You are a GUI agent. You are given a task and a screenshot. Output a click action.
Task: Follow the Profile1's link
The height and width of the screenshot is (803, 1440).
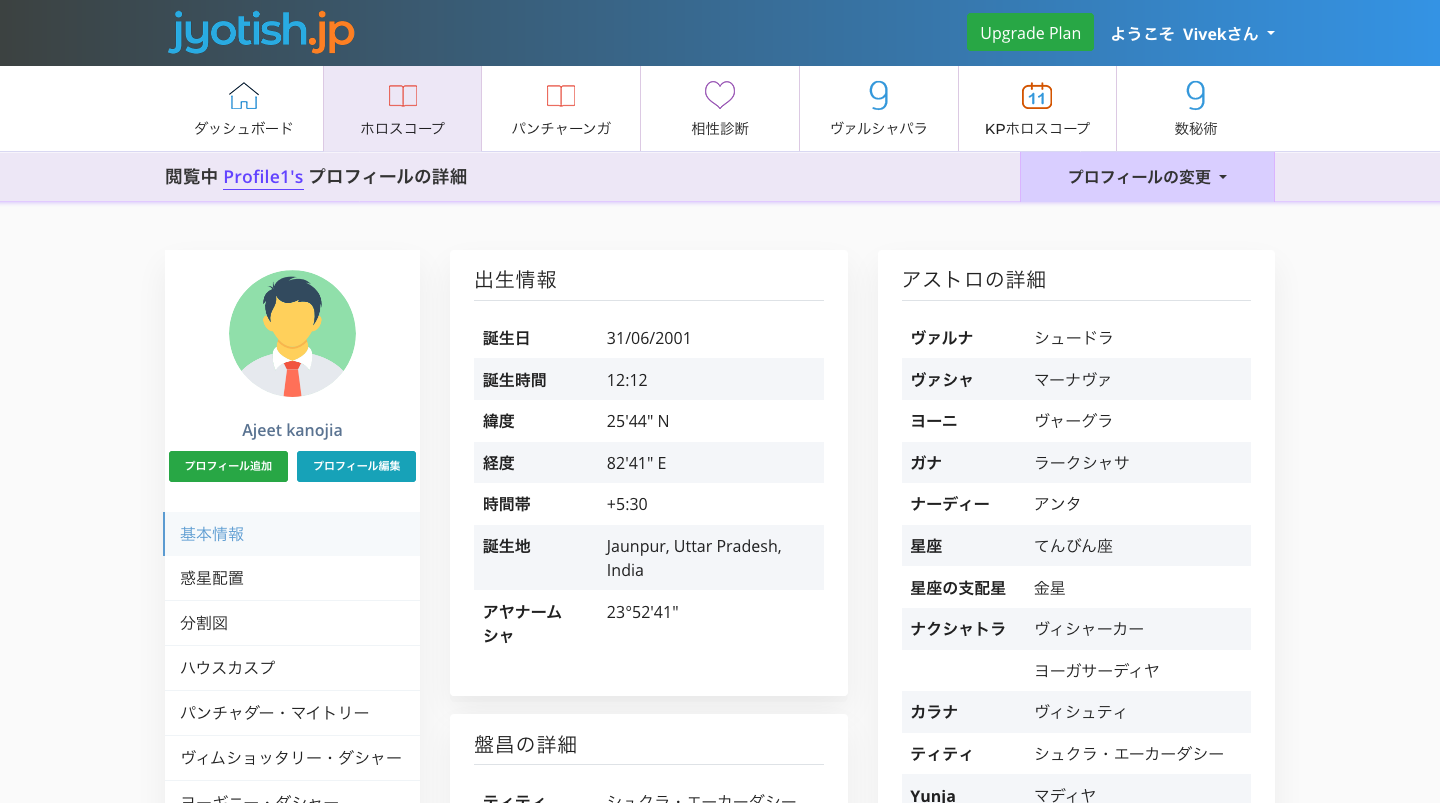coord(263,177)
